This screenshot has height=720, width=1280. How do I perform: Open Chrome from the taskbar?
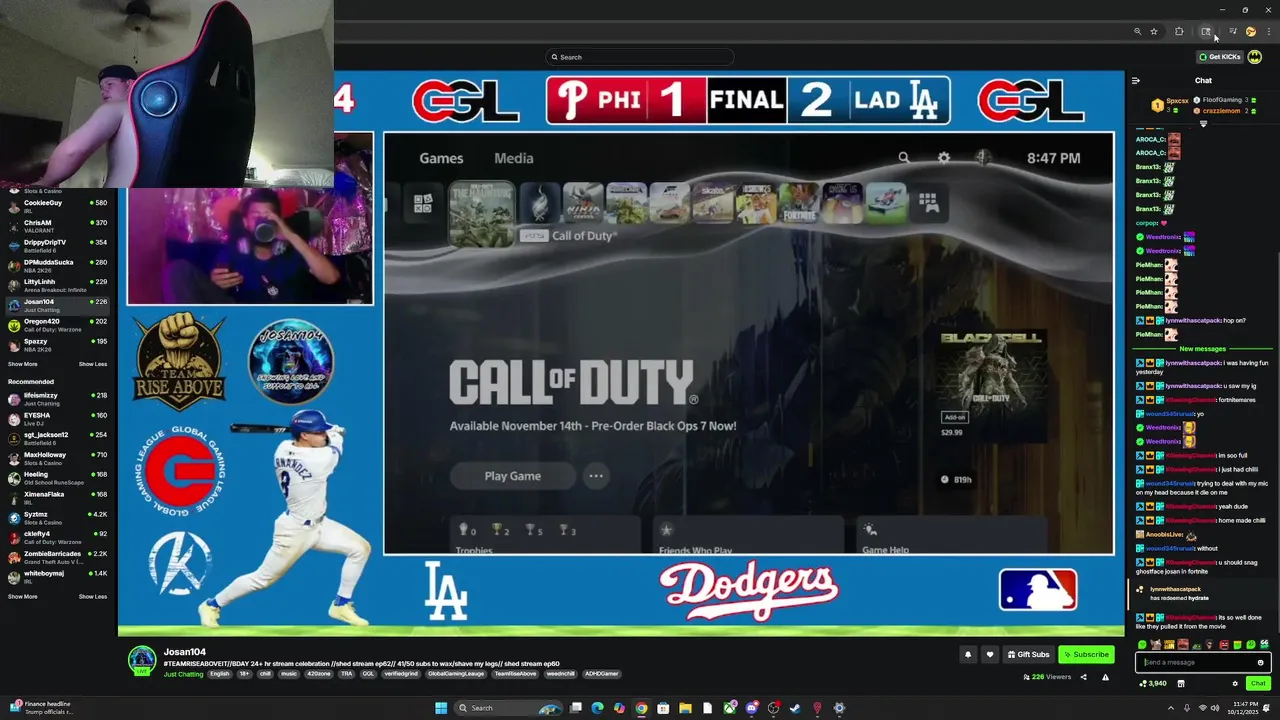coord(641,708)
